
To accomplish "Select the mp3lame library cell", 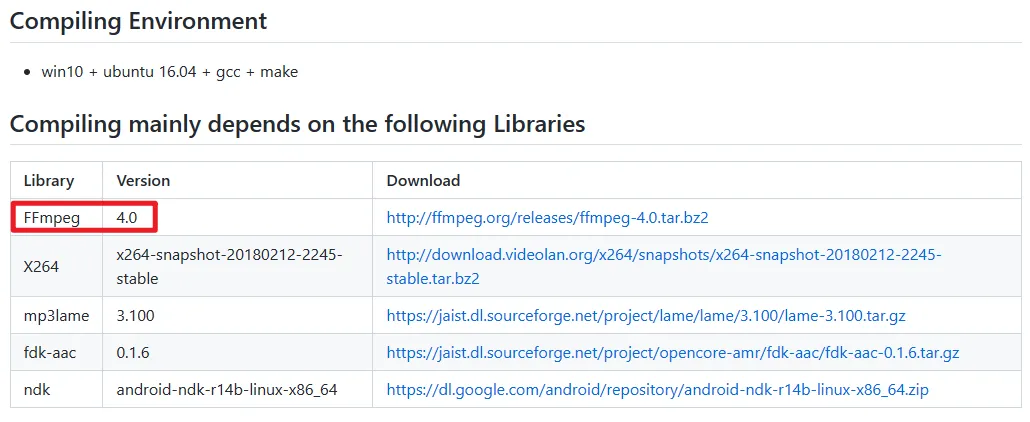I will click(56, 315).
